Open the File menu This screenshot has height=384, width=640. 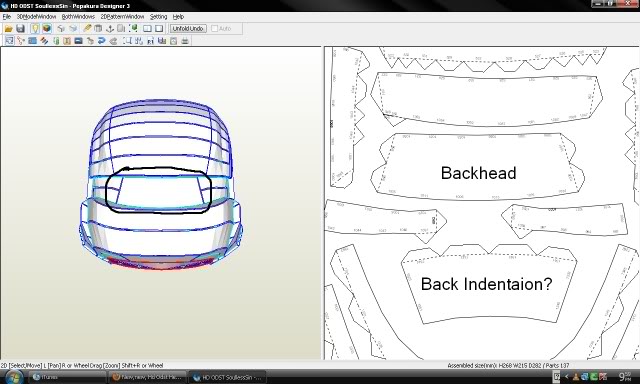(7, 17)
